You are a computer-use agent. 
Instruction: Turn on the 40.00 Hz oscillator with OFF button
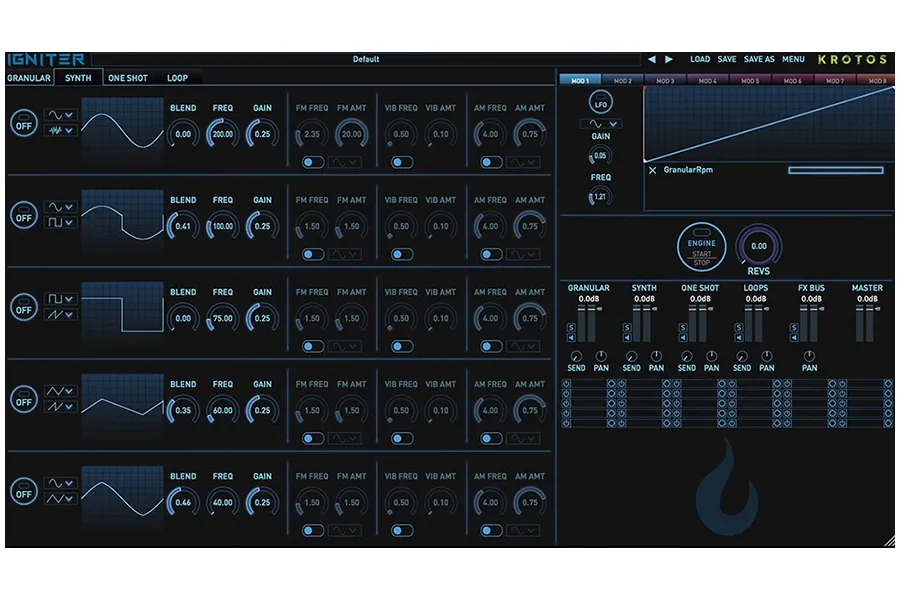(24, 491)
